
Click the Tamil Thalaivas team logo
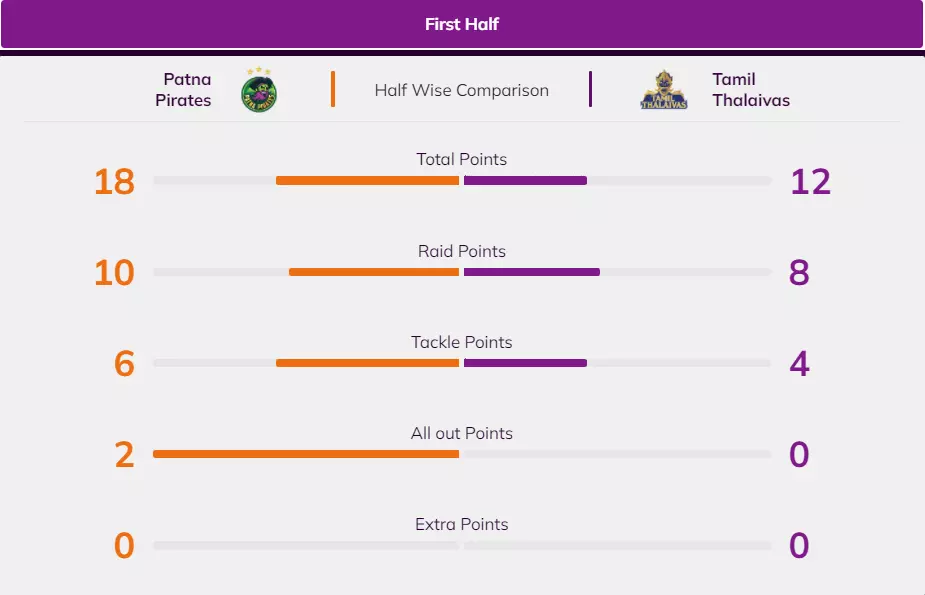[664, 90]
